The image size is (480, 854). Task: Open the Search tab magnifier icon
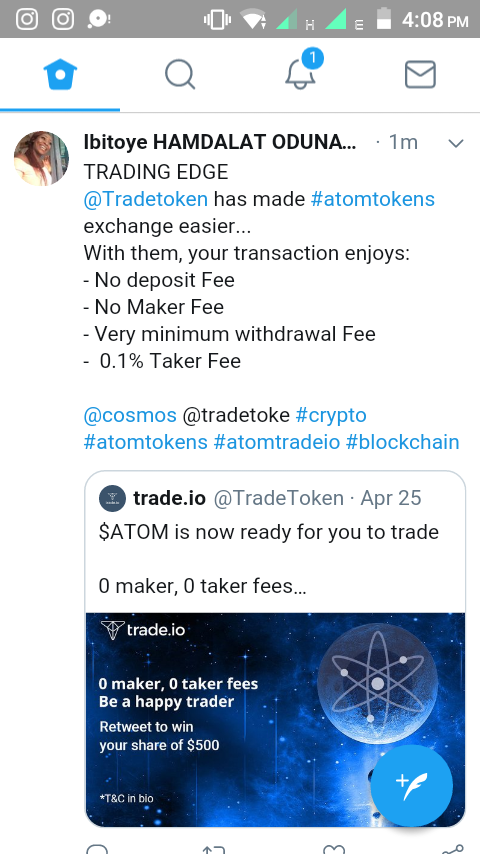[x=180, y=75]
